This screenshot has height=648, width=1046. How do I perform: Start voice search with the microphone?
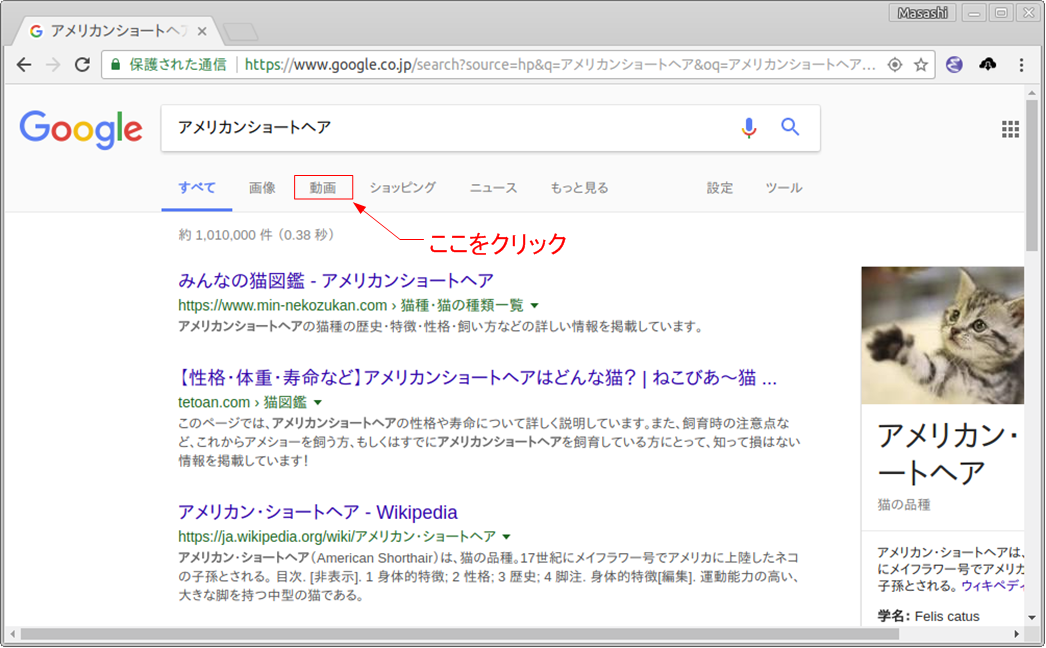(749, 127)
